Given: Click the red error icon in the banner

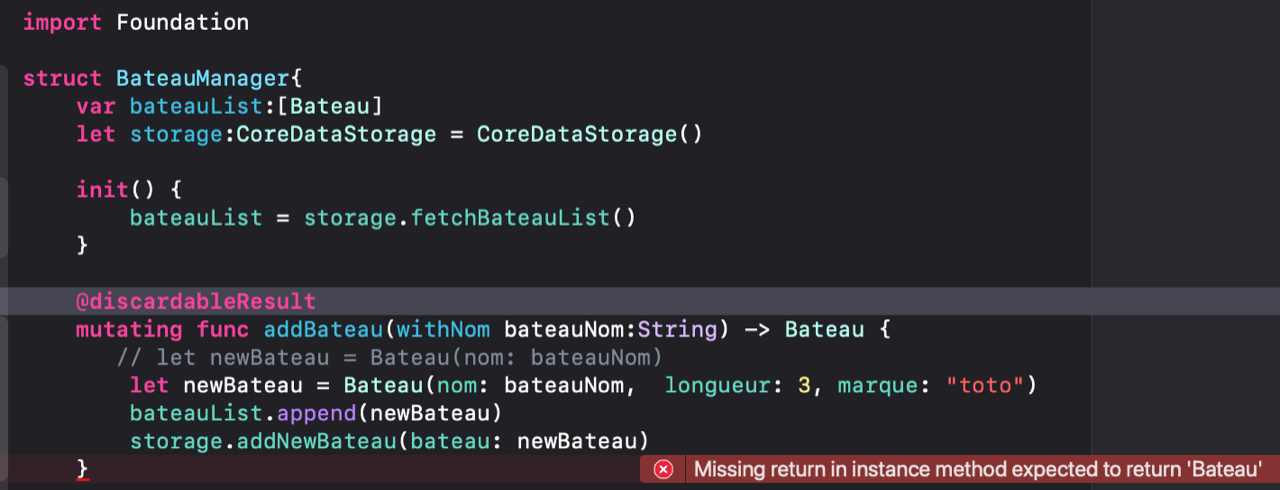Looking at the screenshot, I should pyautogui.click(x=663, y=469).
